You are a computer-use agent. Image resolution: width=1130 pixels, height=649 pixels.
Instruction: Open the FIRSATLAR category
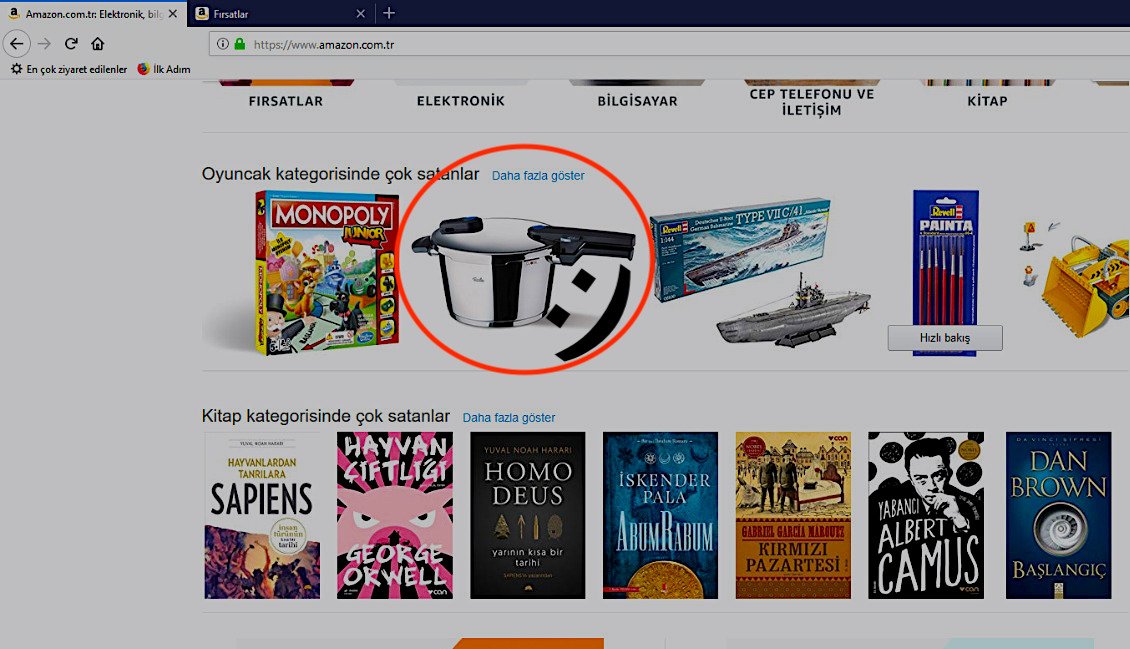[285, 101]
